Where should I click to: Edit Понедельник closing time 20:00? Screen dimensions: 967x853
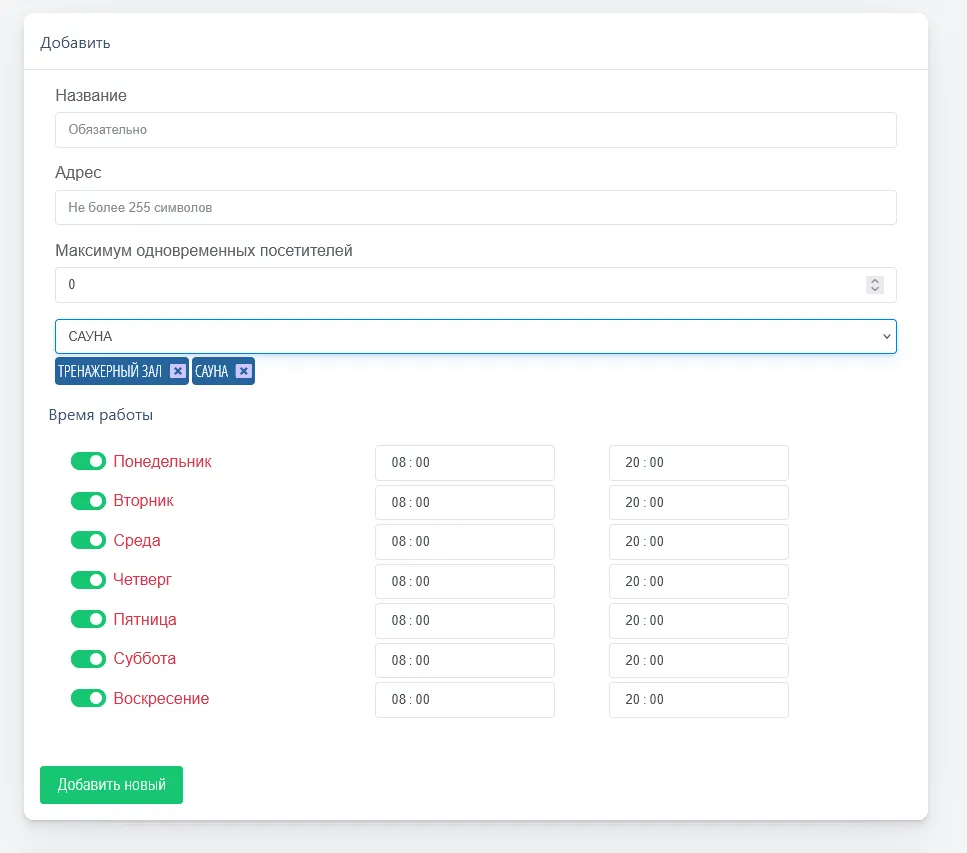[698, 463]
